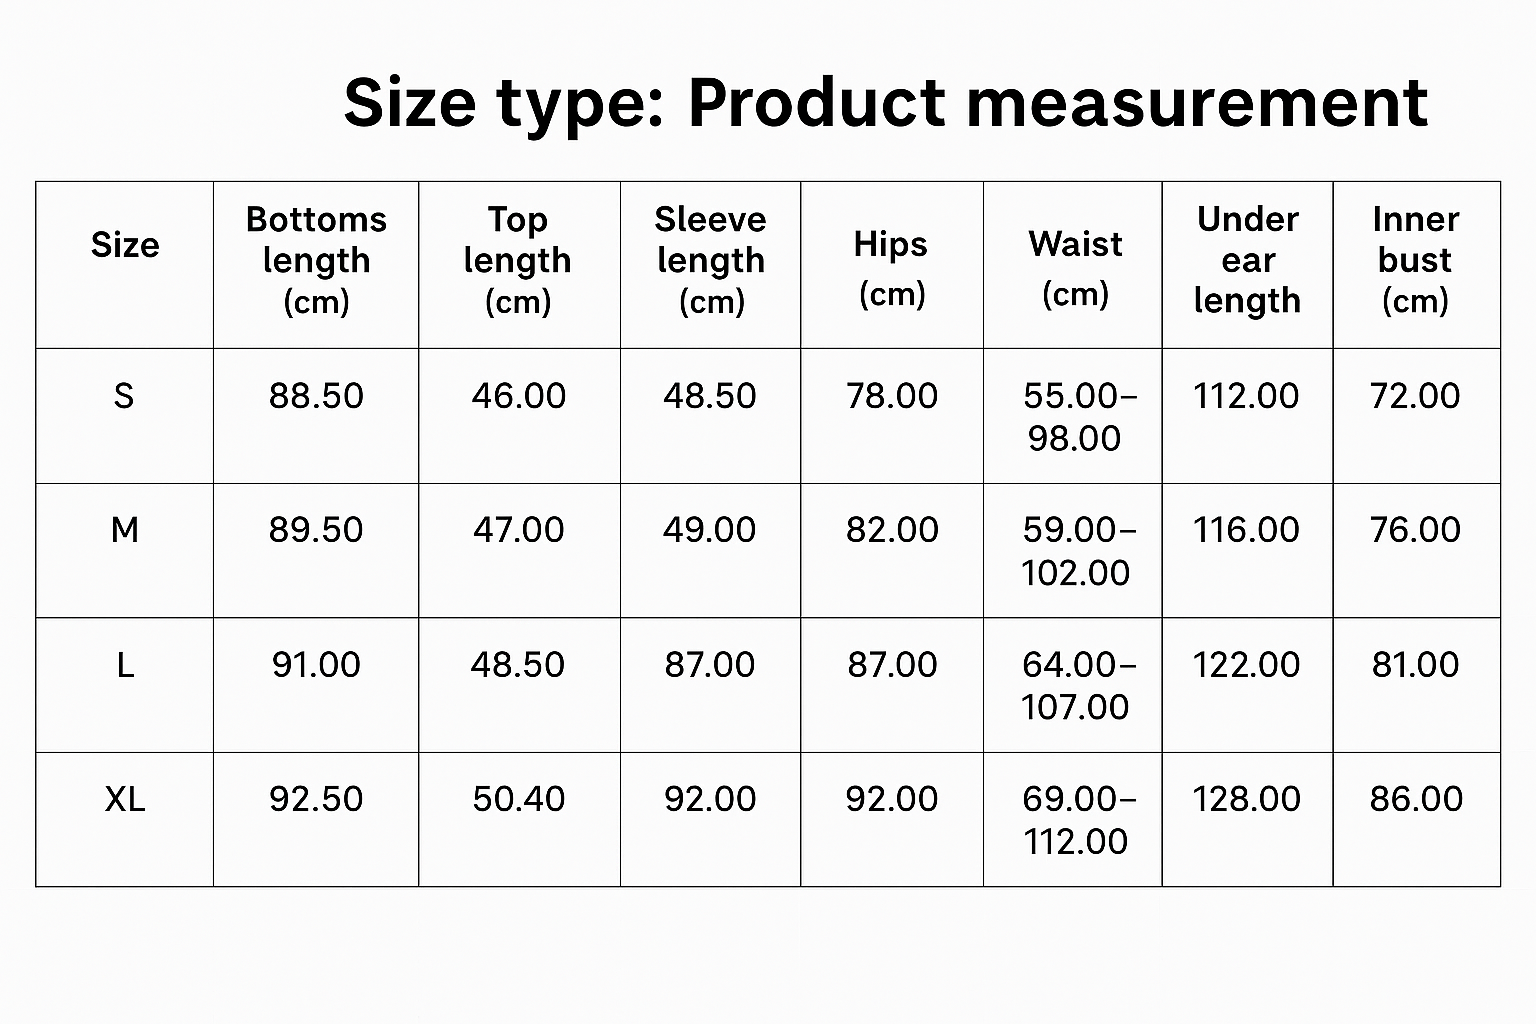Select the L size row label
Screen dimensions: 1536x1024
[125, 665]
